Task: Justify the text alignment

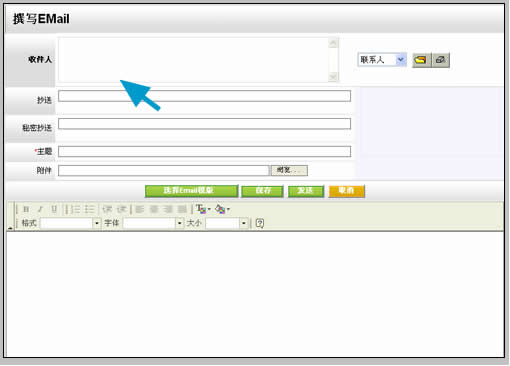Action: click(x=182, y=209)
